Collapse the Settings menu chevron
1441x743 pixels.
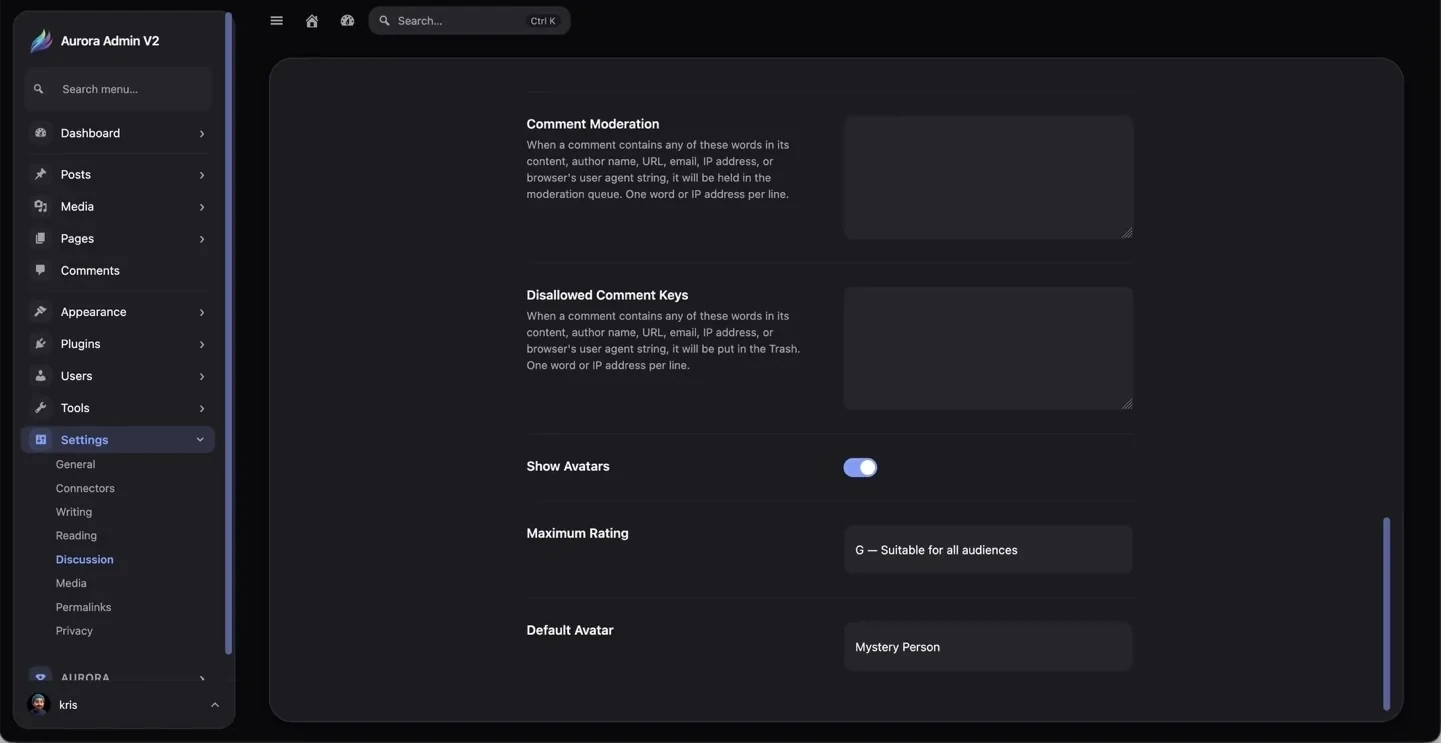[x=200, y=440]
